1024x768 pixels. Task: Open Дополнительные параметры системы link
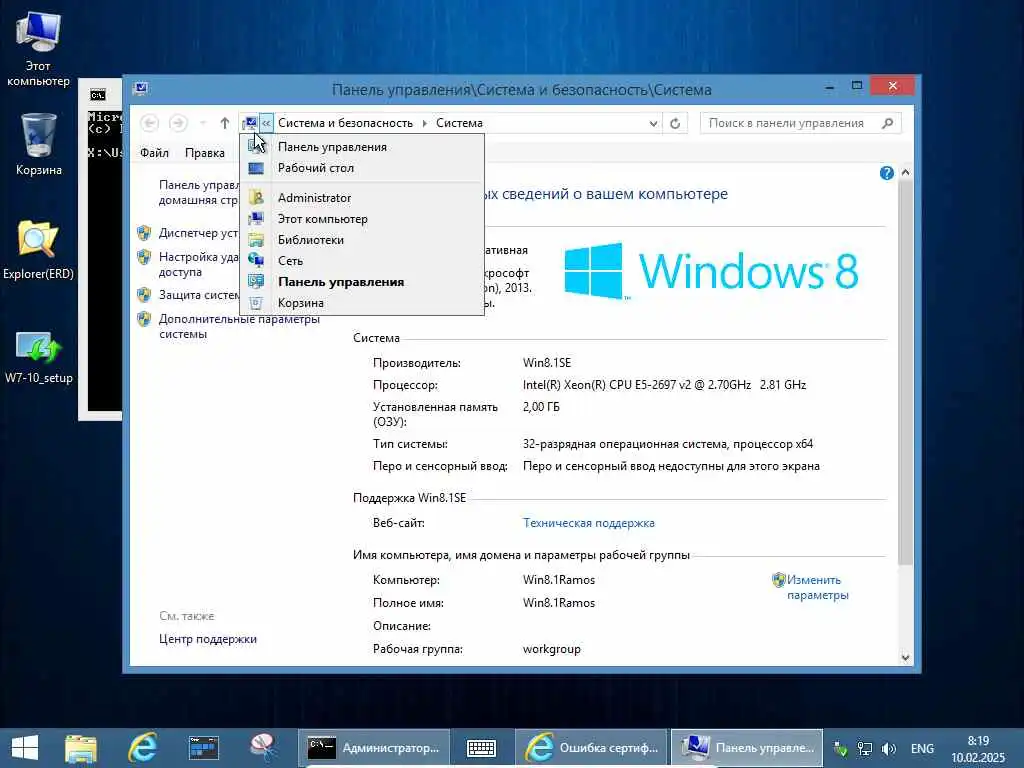pos(239,327)
